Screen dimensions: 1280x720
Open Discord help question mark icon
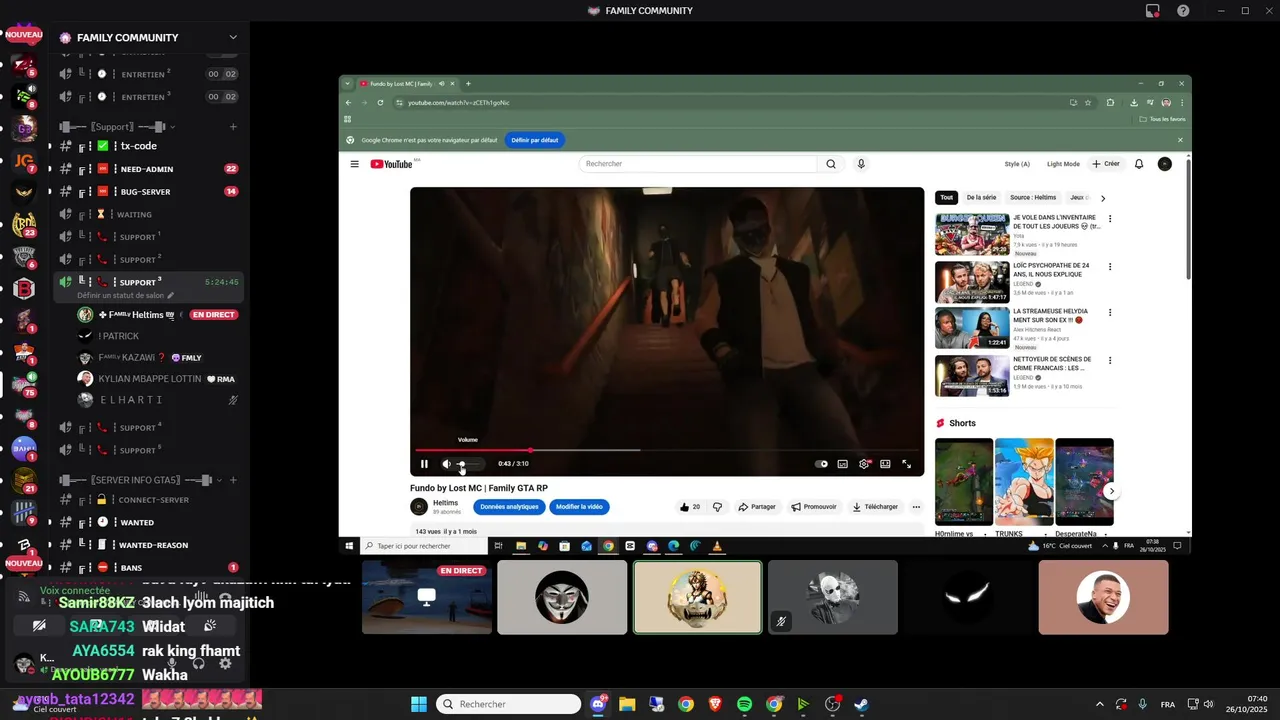[1183, 11]
